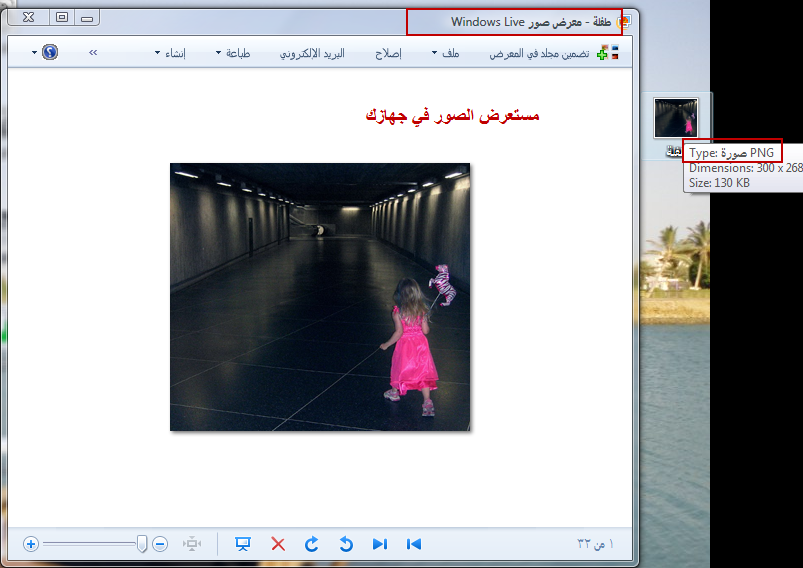This screenshot has width=803, height=568.
Task: Go to the previous photo
Action: coord(413,544)
